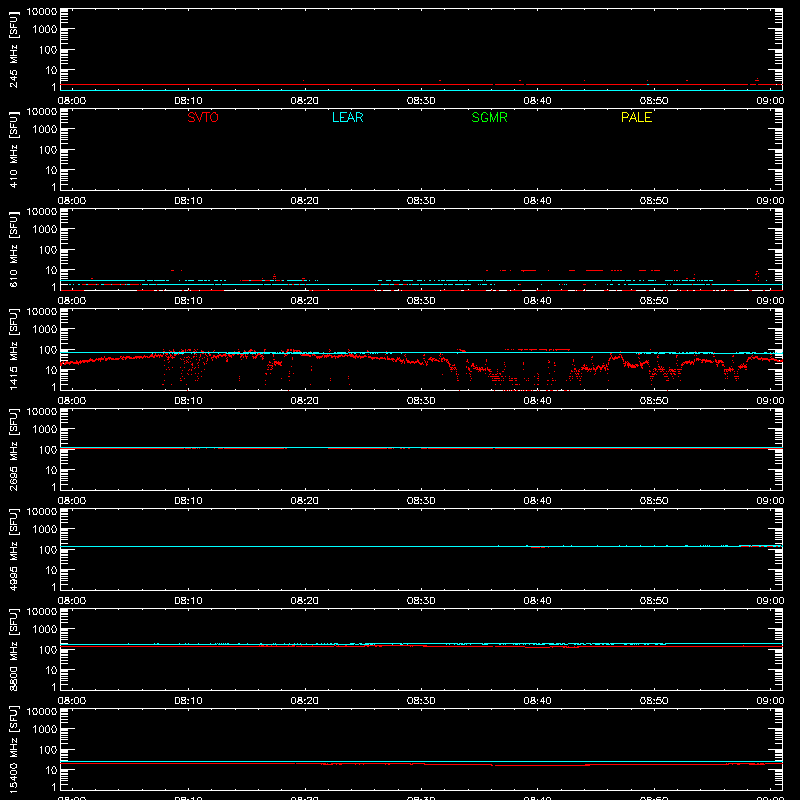The width and height of the screenshot is (800, 800).
Task: Click 09:00 below the 245 MHz panel
Action: [770, 101]
